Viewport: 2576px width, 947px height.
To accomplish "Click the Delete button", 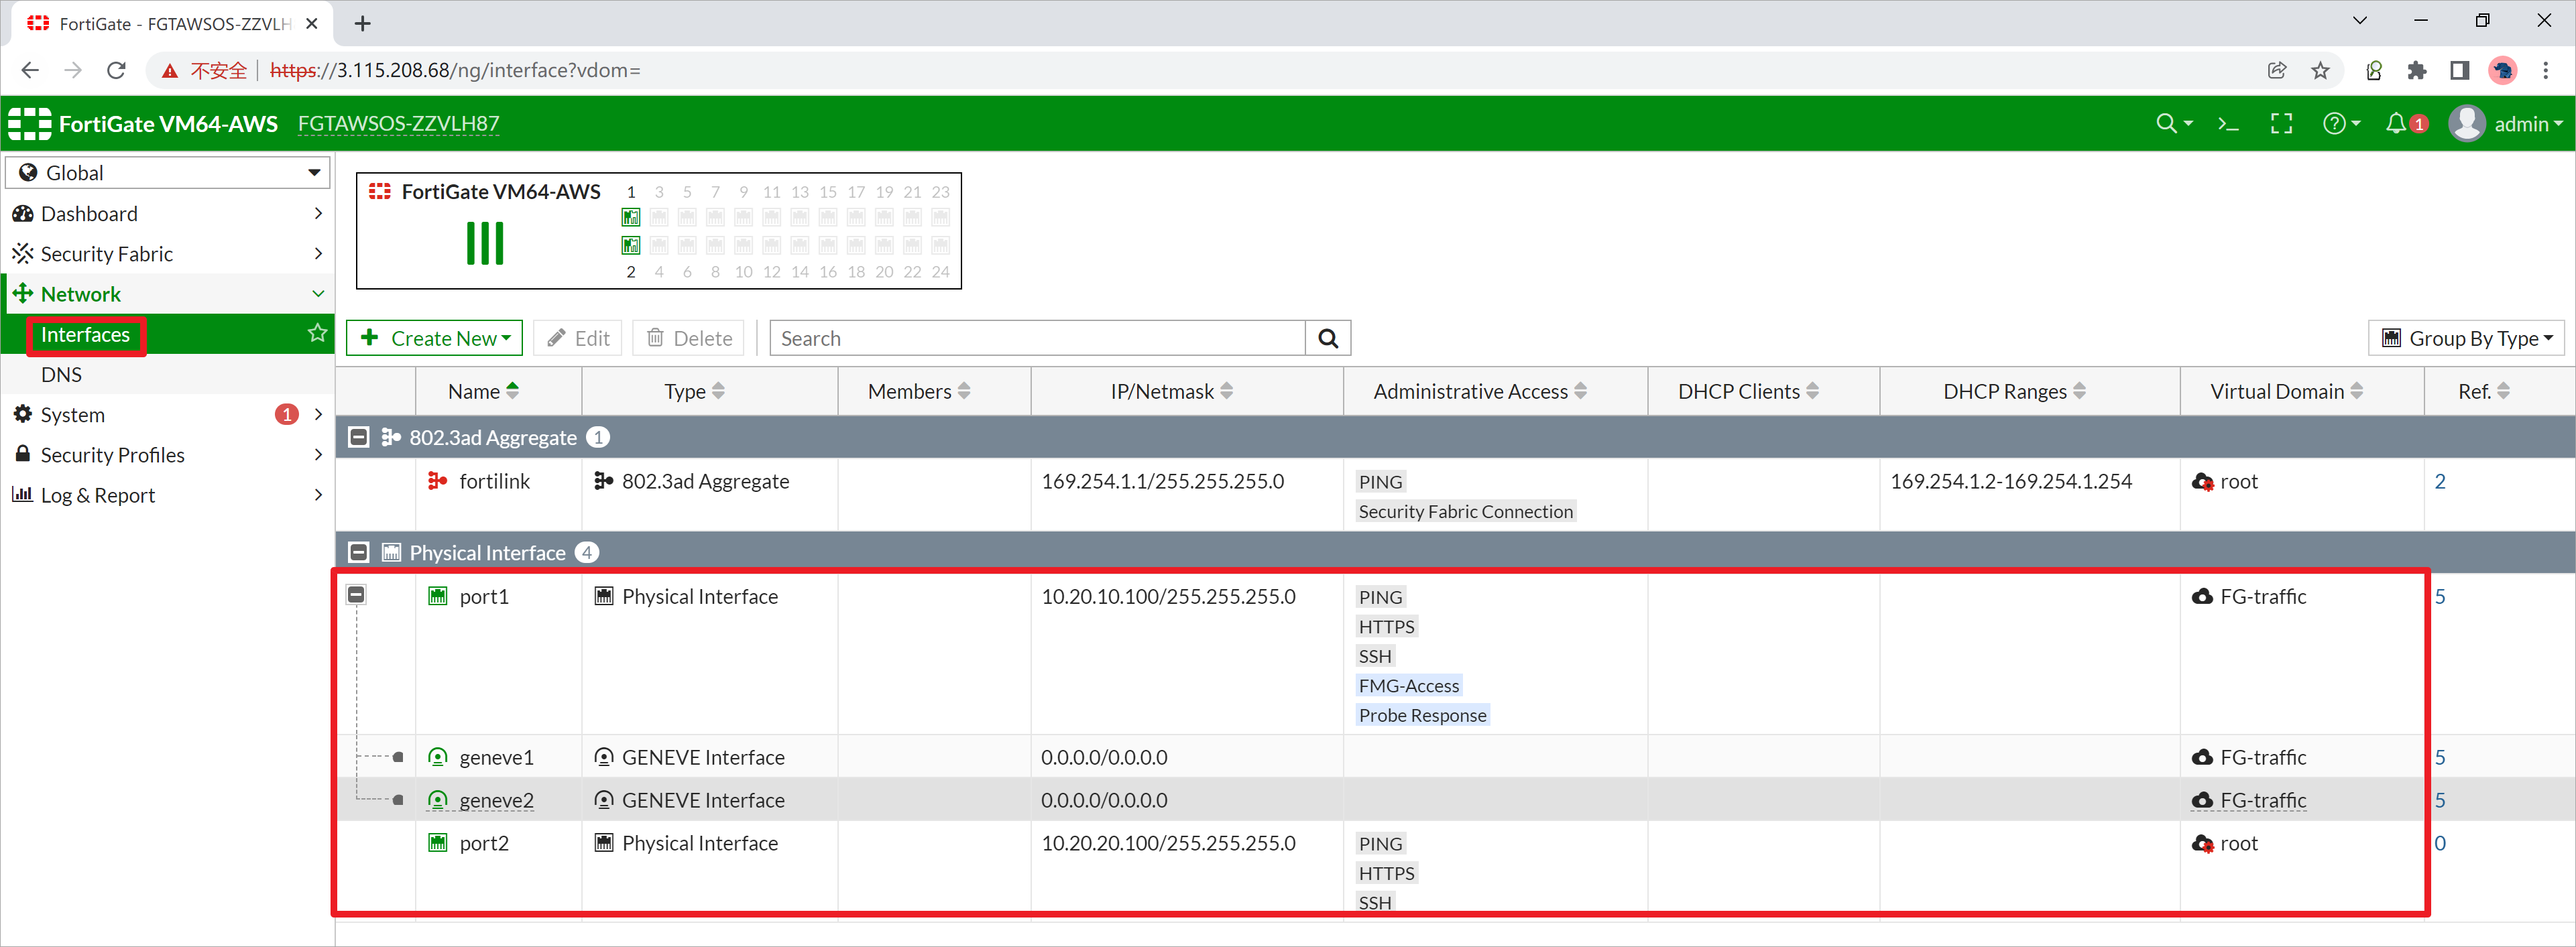I will pos(690,338).
